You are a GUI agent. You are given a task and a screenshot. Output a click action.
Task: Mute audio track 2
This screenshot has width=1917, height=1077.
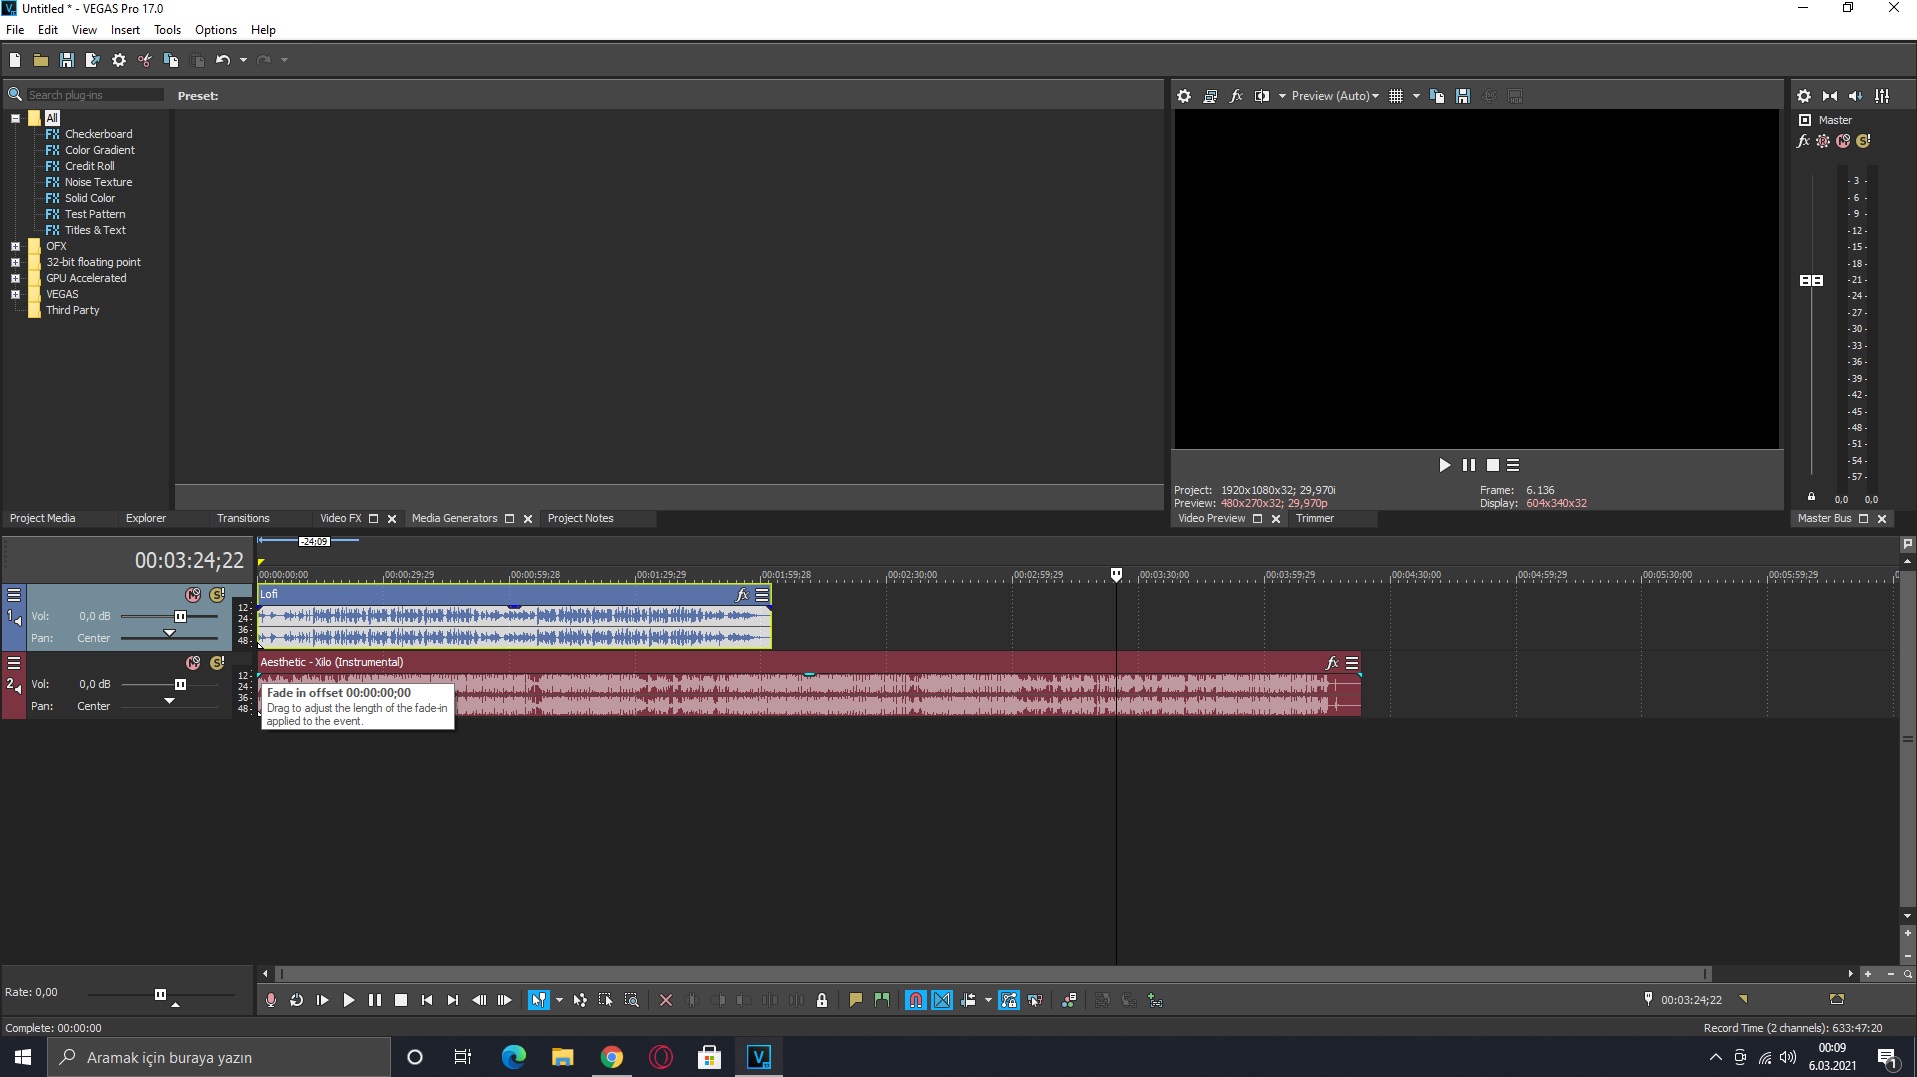click(193, 663)
